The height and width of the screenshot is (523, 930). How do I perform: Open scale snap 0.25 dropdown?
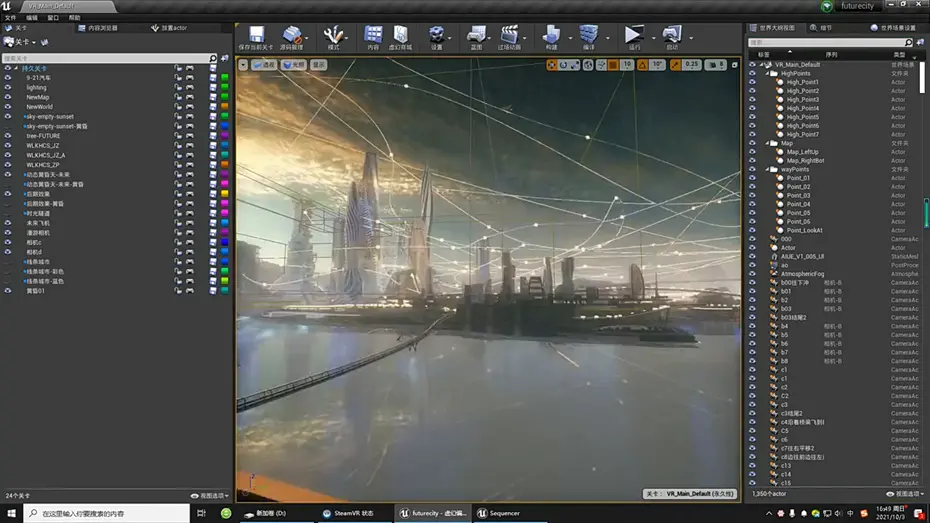pyautogui.click(x=692, y=65)
